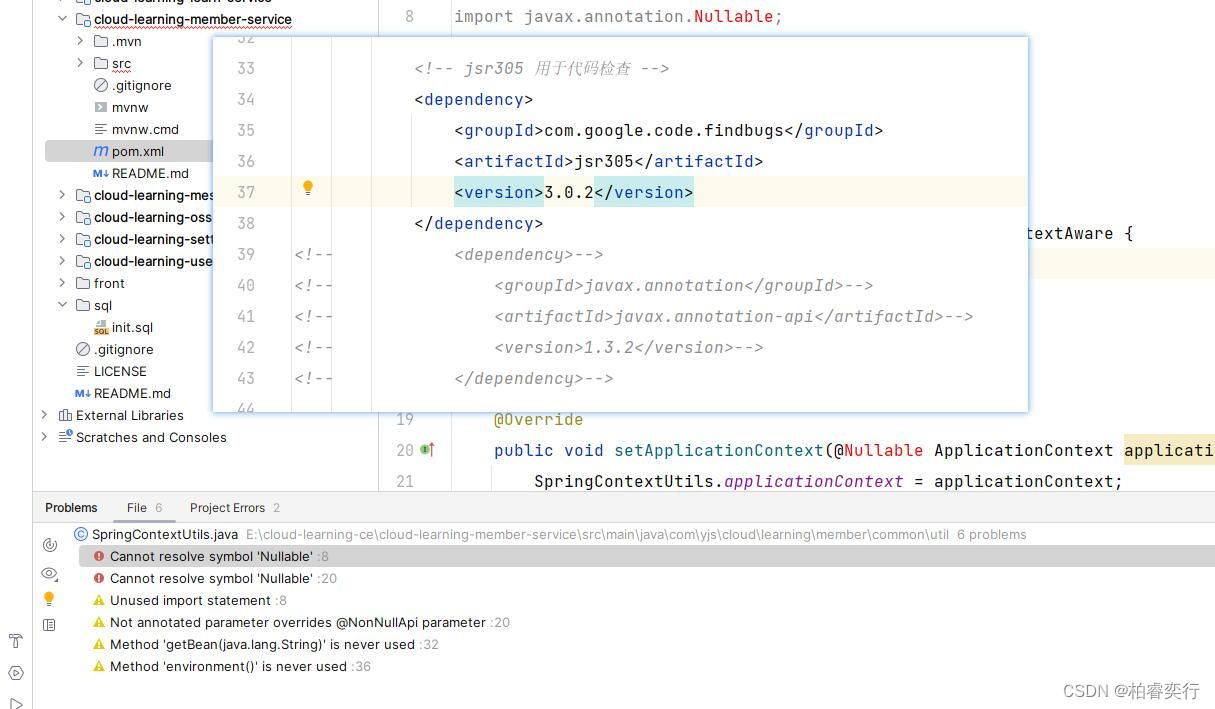Click the sql folder icon
Image resolution: width=1215 pixels, height=709 pixels.
pyautogui.click(x=83, y=305)
